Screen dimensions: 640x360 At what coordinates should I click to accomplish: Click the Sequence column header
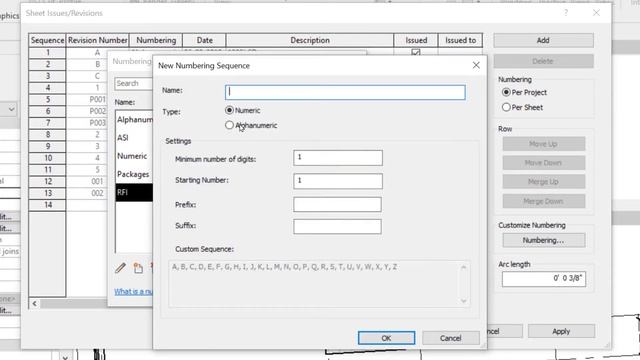47,40
